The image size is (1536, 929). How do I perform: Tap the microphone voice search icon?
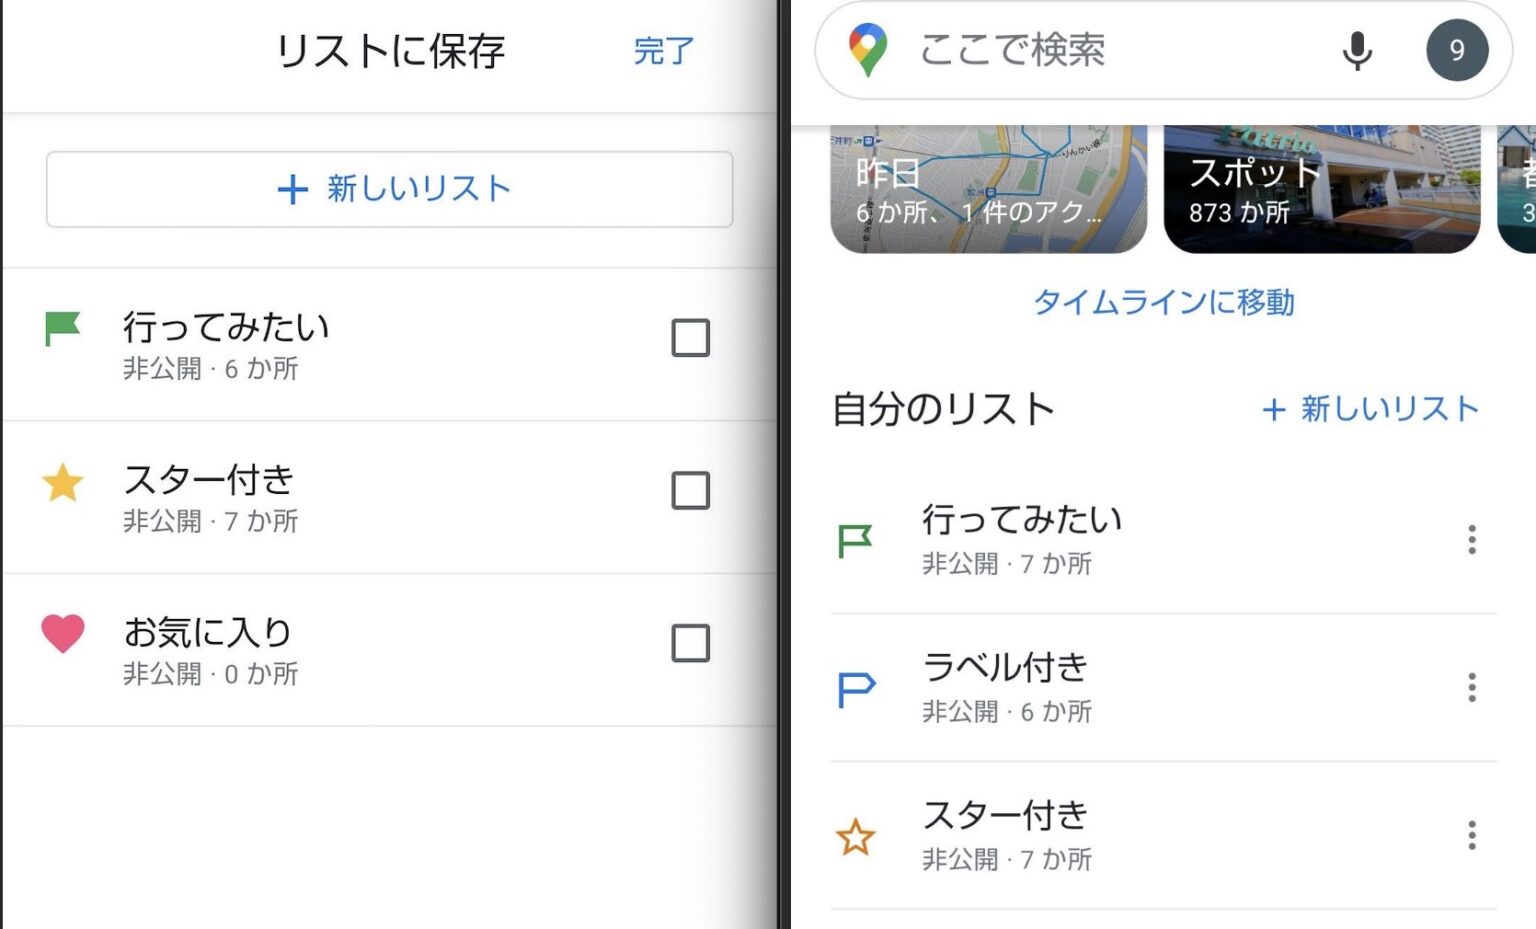pyautogui.click(x=1356, y=50)
